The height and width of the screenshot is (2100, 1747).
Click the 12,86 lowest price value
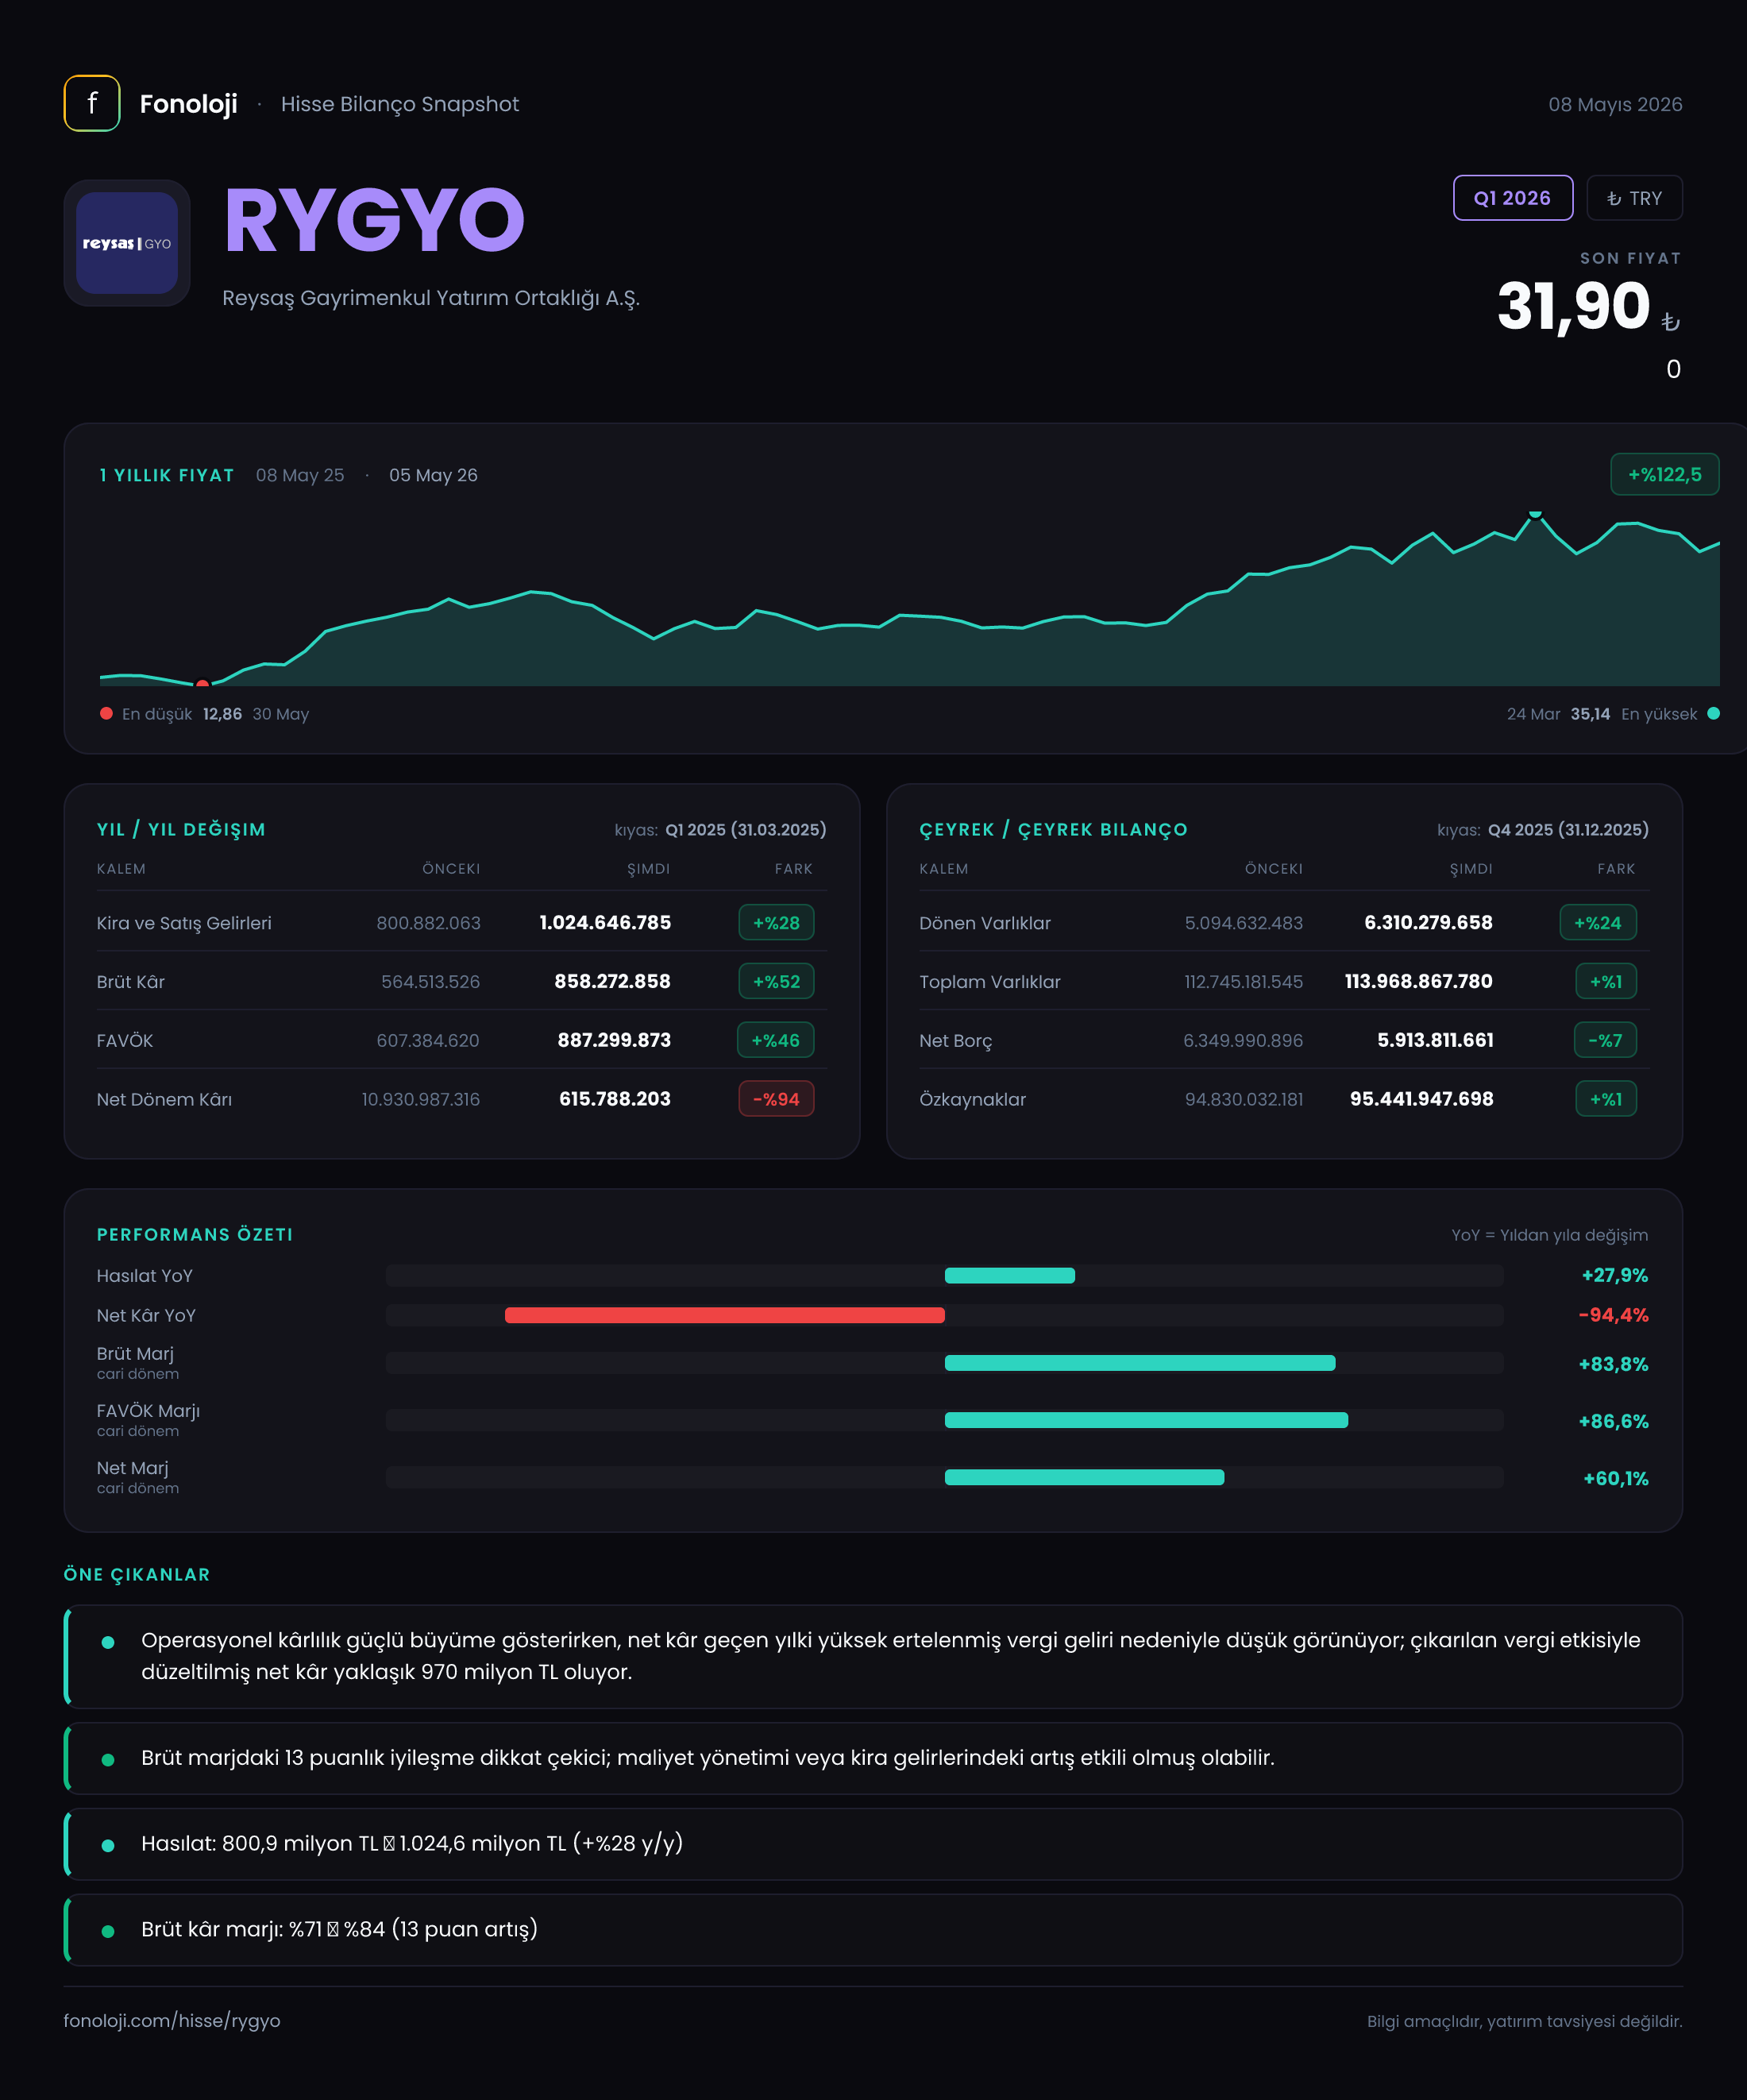(222, 714)
